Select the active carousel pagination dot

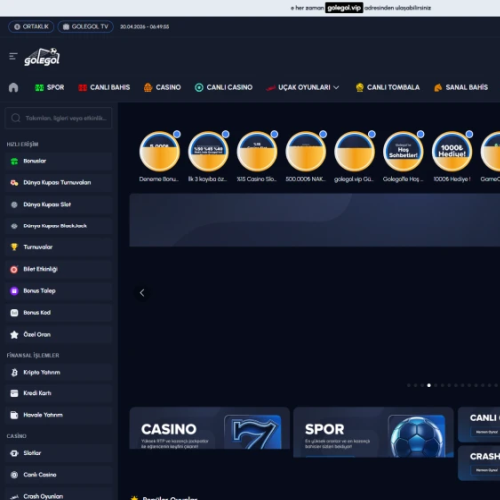(429, 385)
